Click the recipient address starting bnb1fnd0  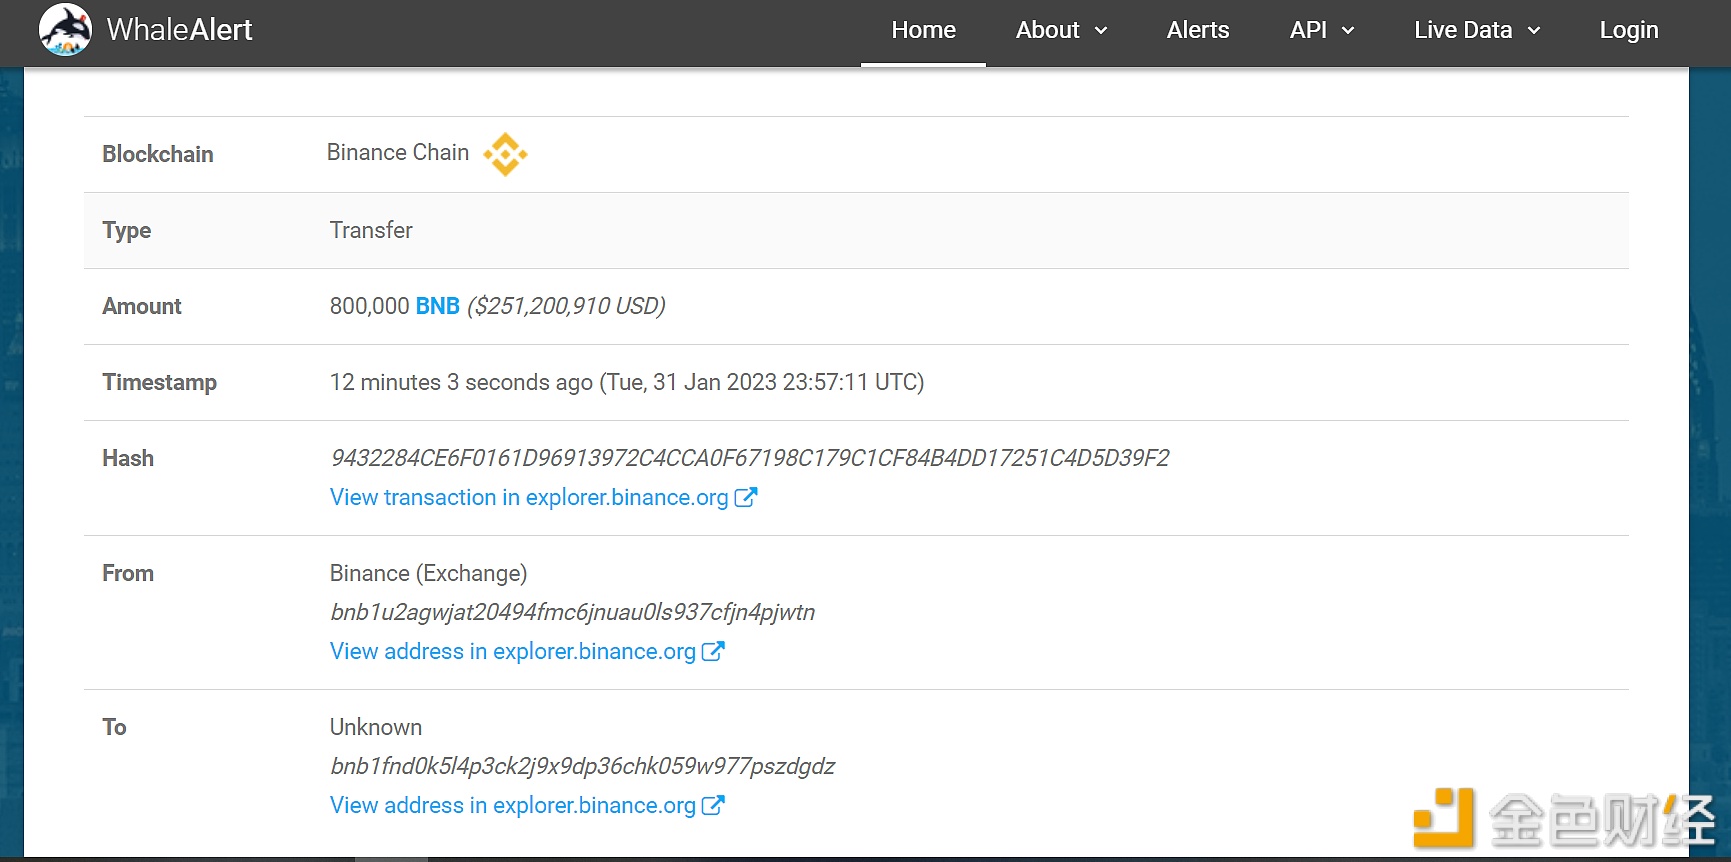tap(582, 766)
